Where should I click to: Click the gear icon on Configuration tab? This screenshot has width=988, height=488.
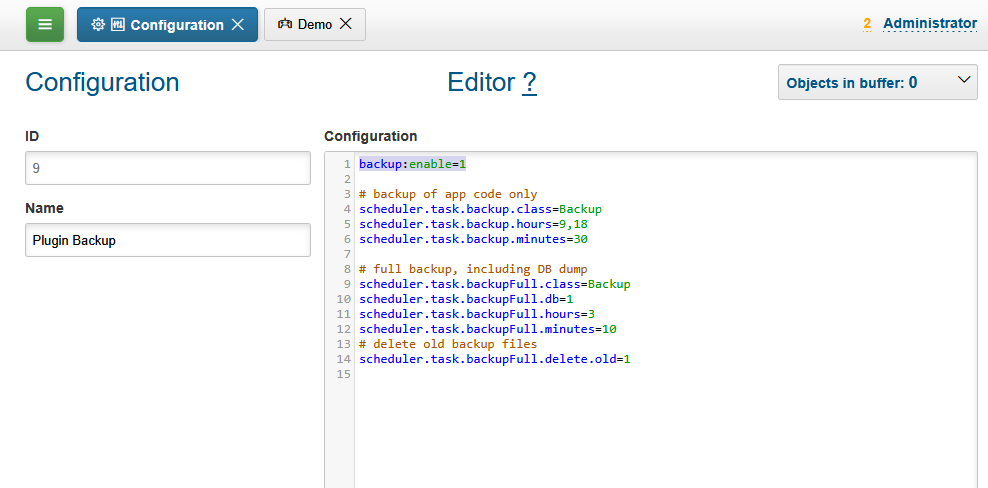click(97, 25)
